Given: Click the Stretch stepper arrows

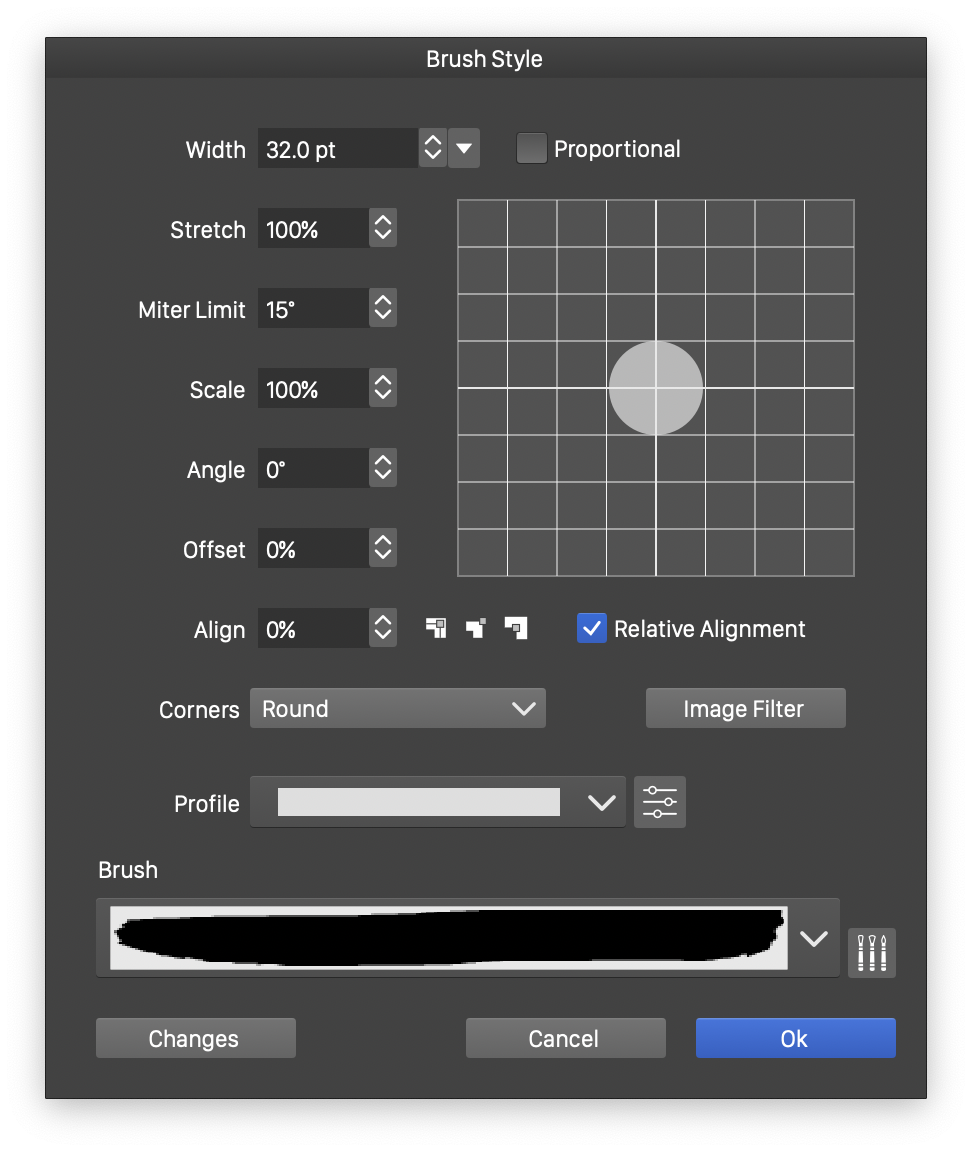Looking at the screenshot, I should pyautogui.click(x=382, y=228).
